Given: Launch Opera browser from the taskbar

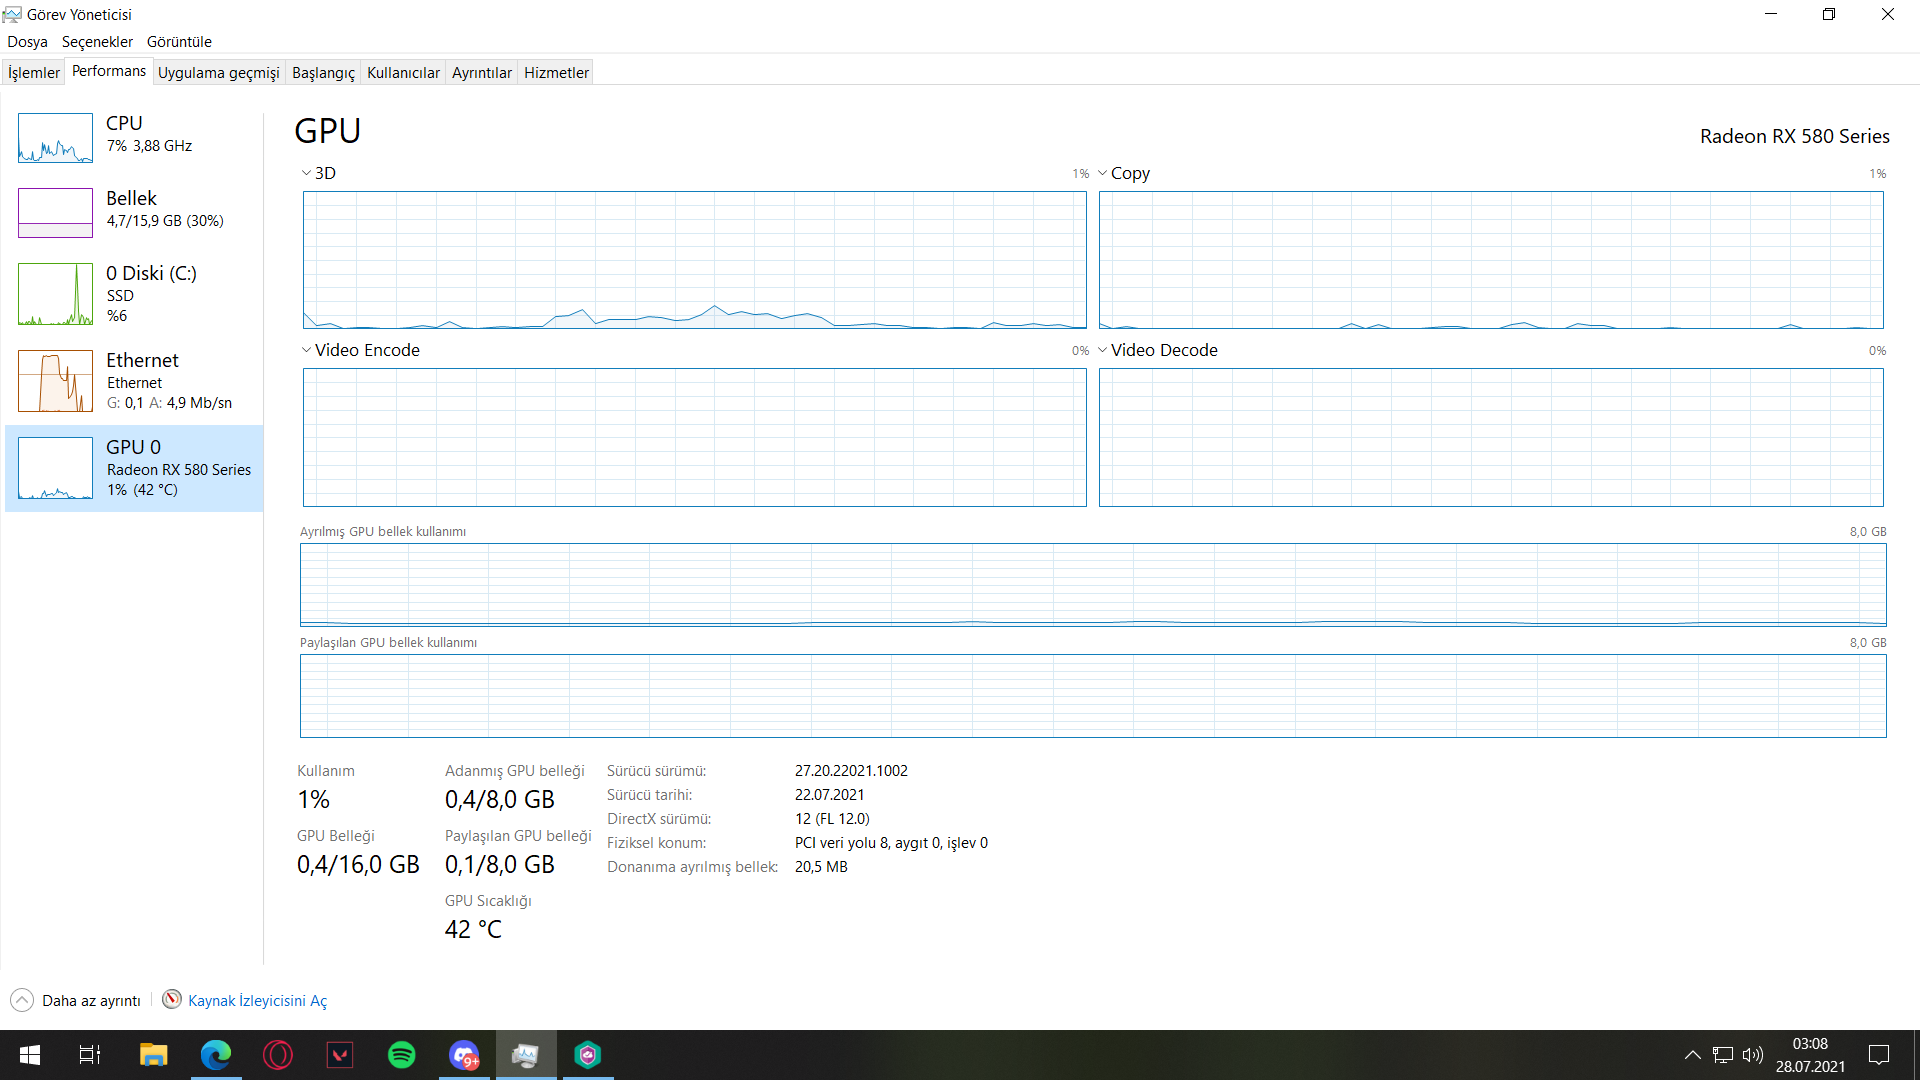Looking at the screenshot, I should point(278,1055).
